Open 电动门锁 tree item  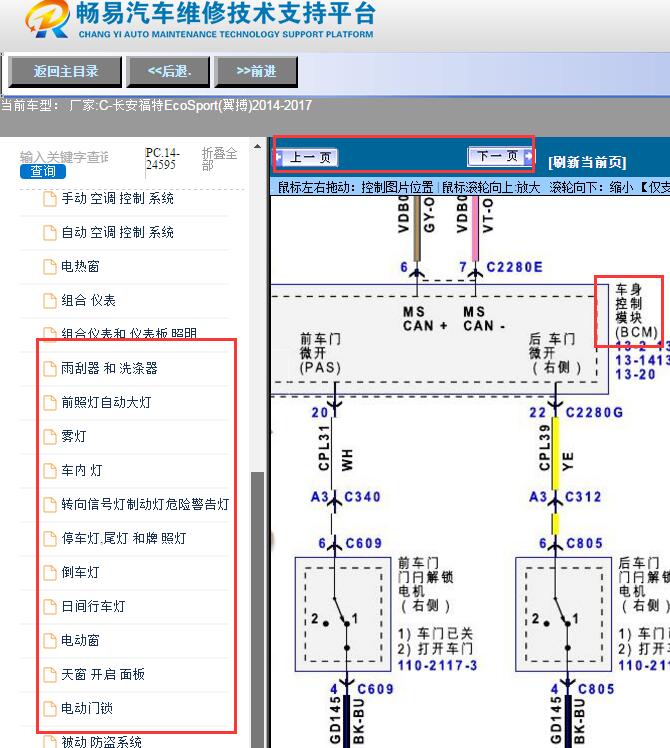tap(87, 708)
